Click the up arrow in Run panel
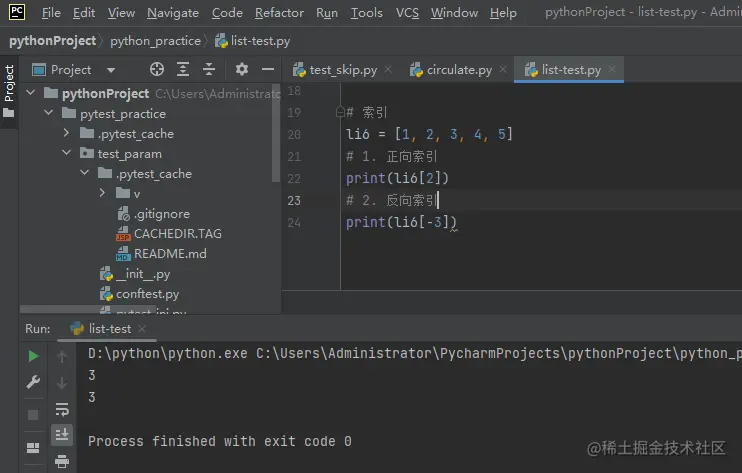This screenshot has width=742, height=473. tap(62, 356)
